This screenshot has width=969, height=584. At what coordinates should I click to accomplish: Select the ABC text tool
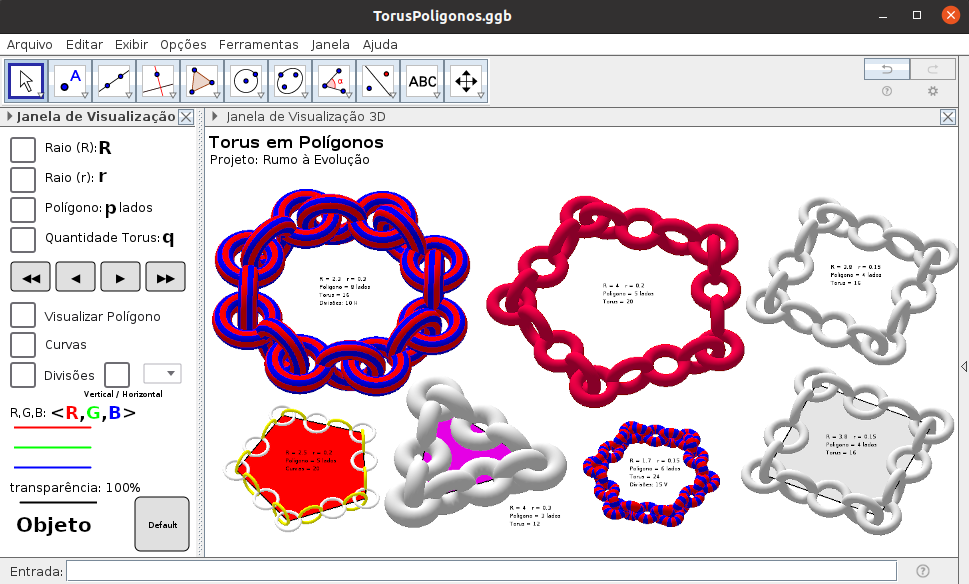click(x=422, y=81)
